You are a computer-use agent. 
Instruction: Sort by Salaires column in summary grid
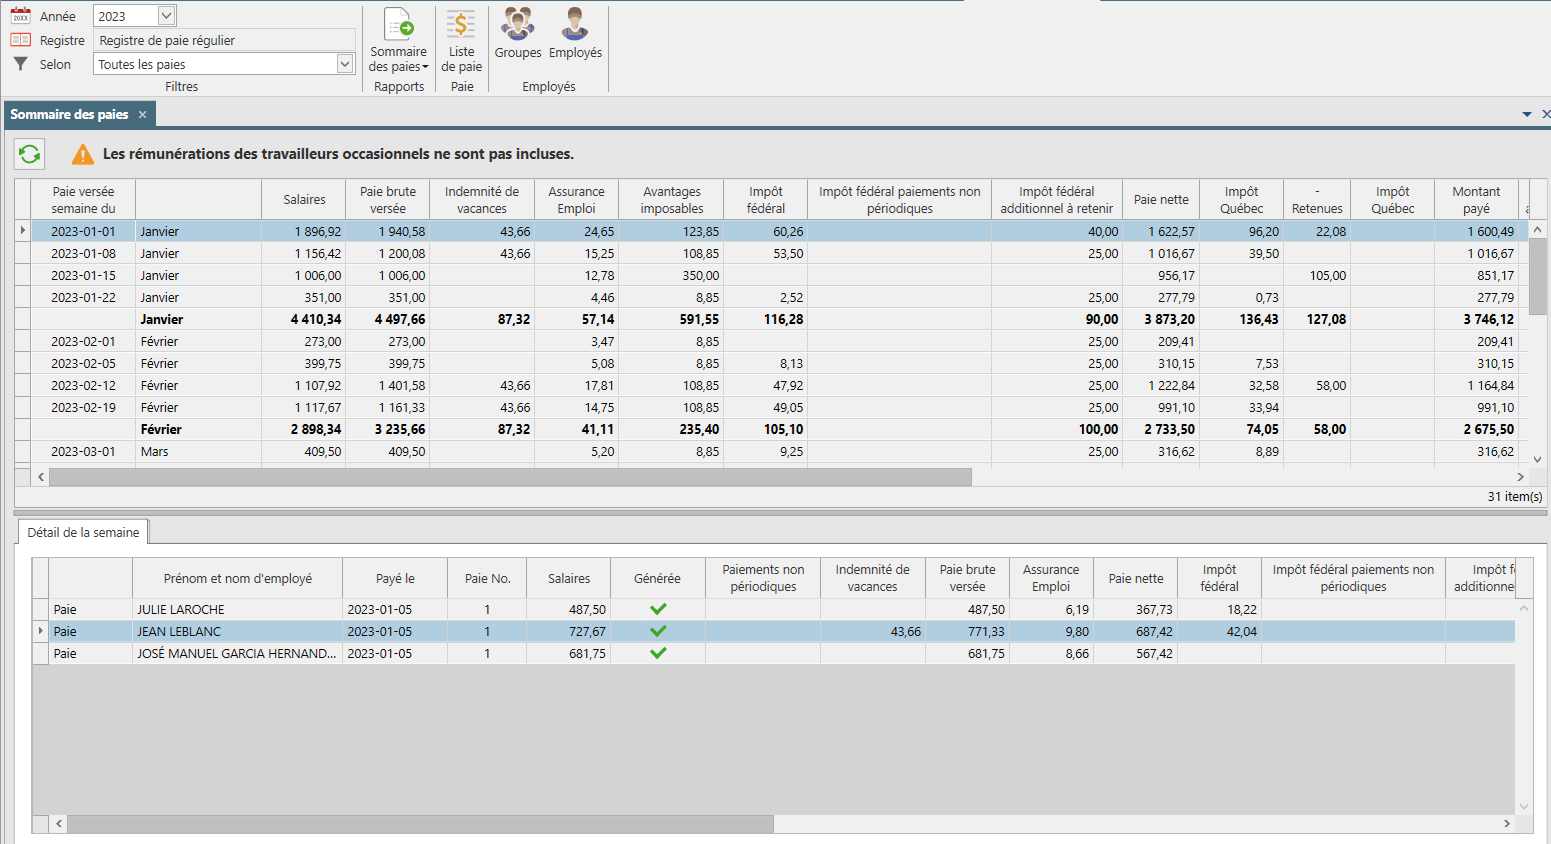coord(304,200)
